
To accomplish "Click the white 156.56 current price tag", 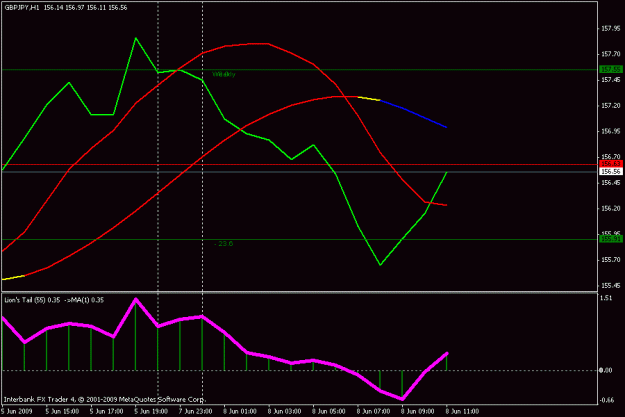I will 611,171.
